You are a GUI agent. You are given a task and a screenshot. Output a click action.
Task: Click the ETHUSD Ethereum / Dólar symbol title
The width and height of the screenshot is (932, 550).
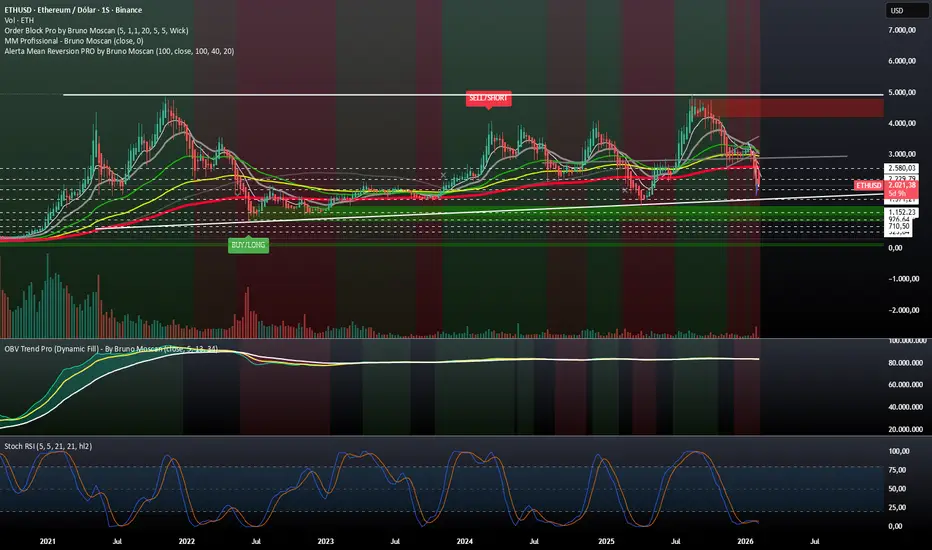tap(73, 10)
